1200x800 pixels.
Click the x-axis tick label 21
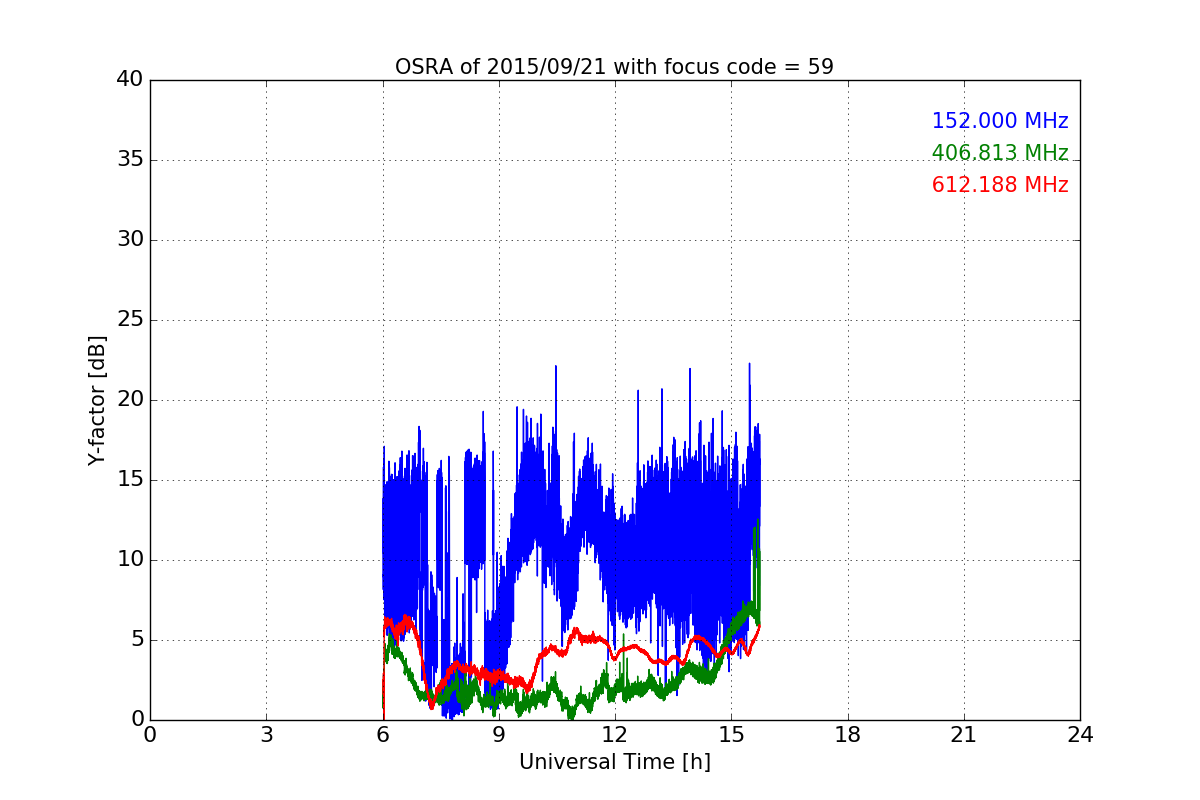point(964,735)
